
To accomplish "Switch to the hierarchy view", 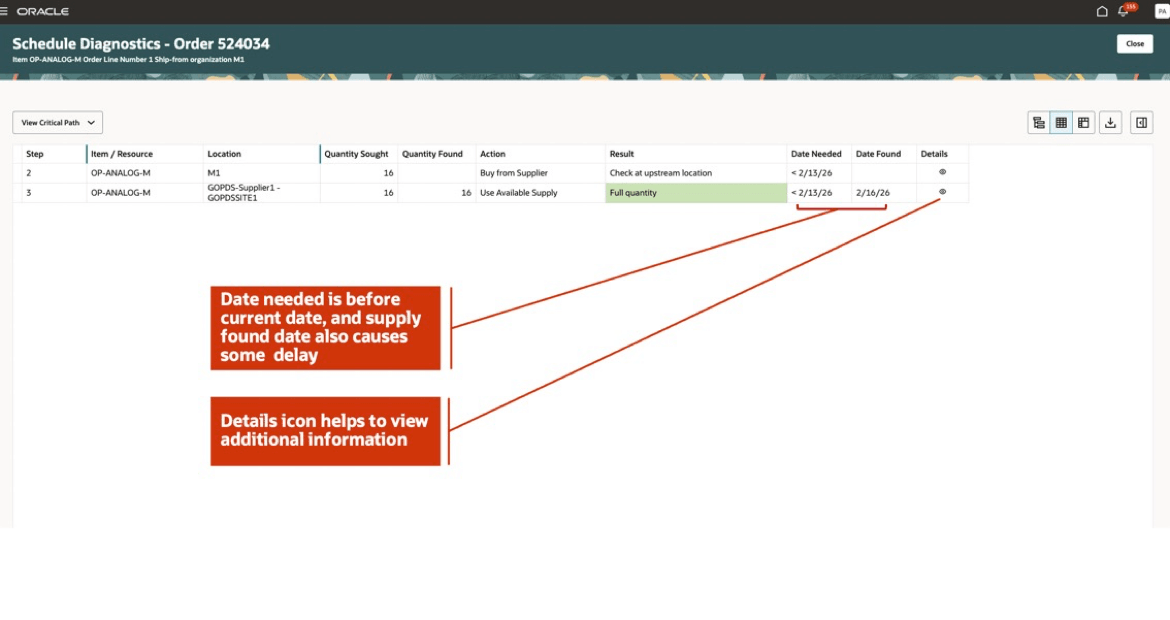I will 1038,122.
